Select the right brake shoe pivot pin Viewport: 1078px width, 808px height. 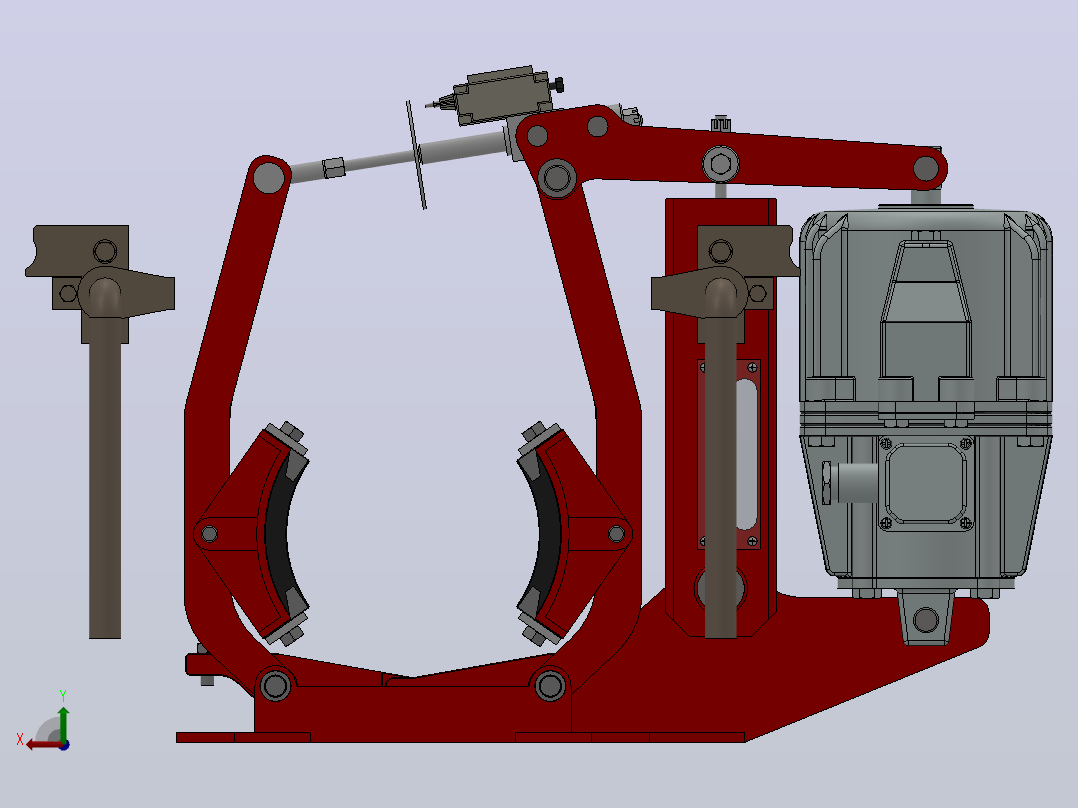[617, 534]
